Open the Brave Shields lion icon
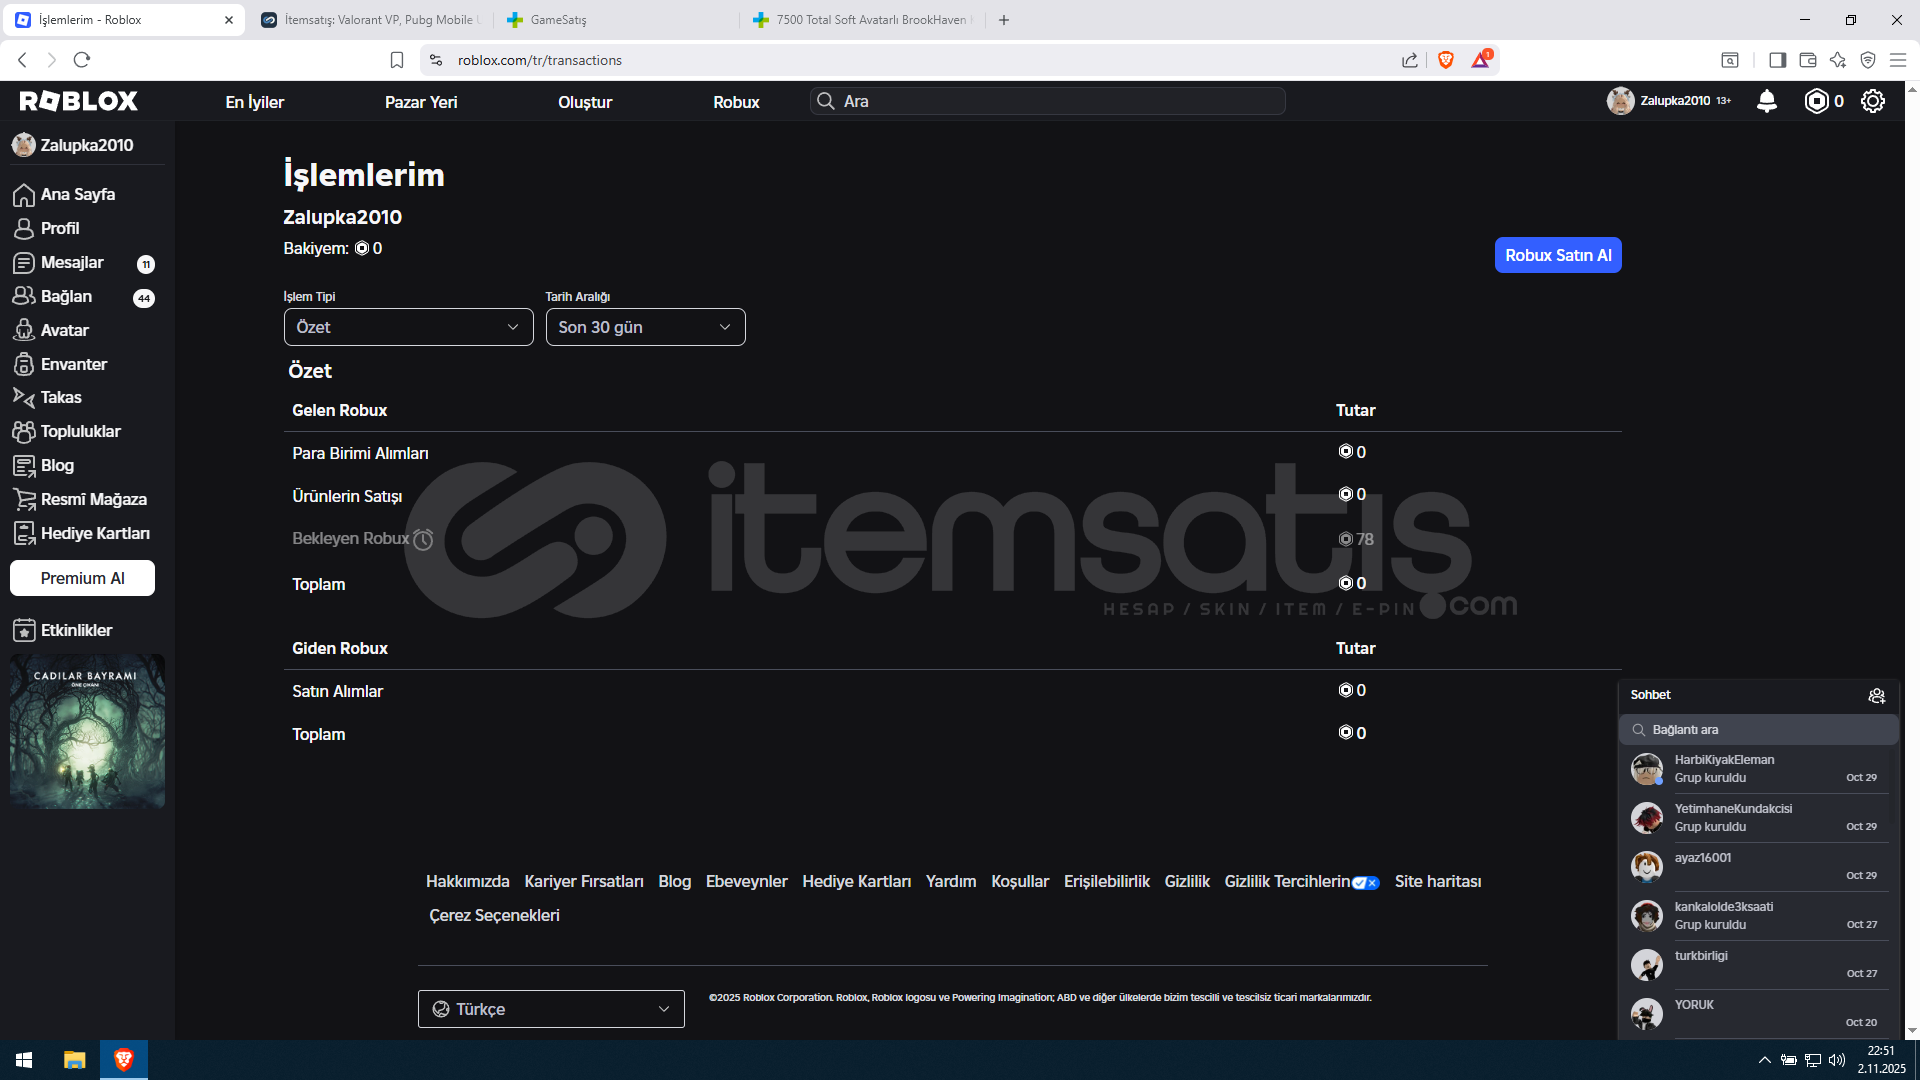This screenshot has width=1920, height=1080. click(x=1445, y=60)
